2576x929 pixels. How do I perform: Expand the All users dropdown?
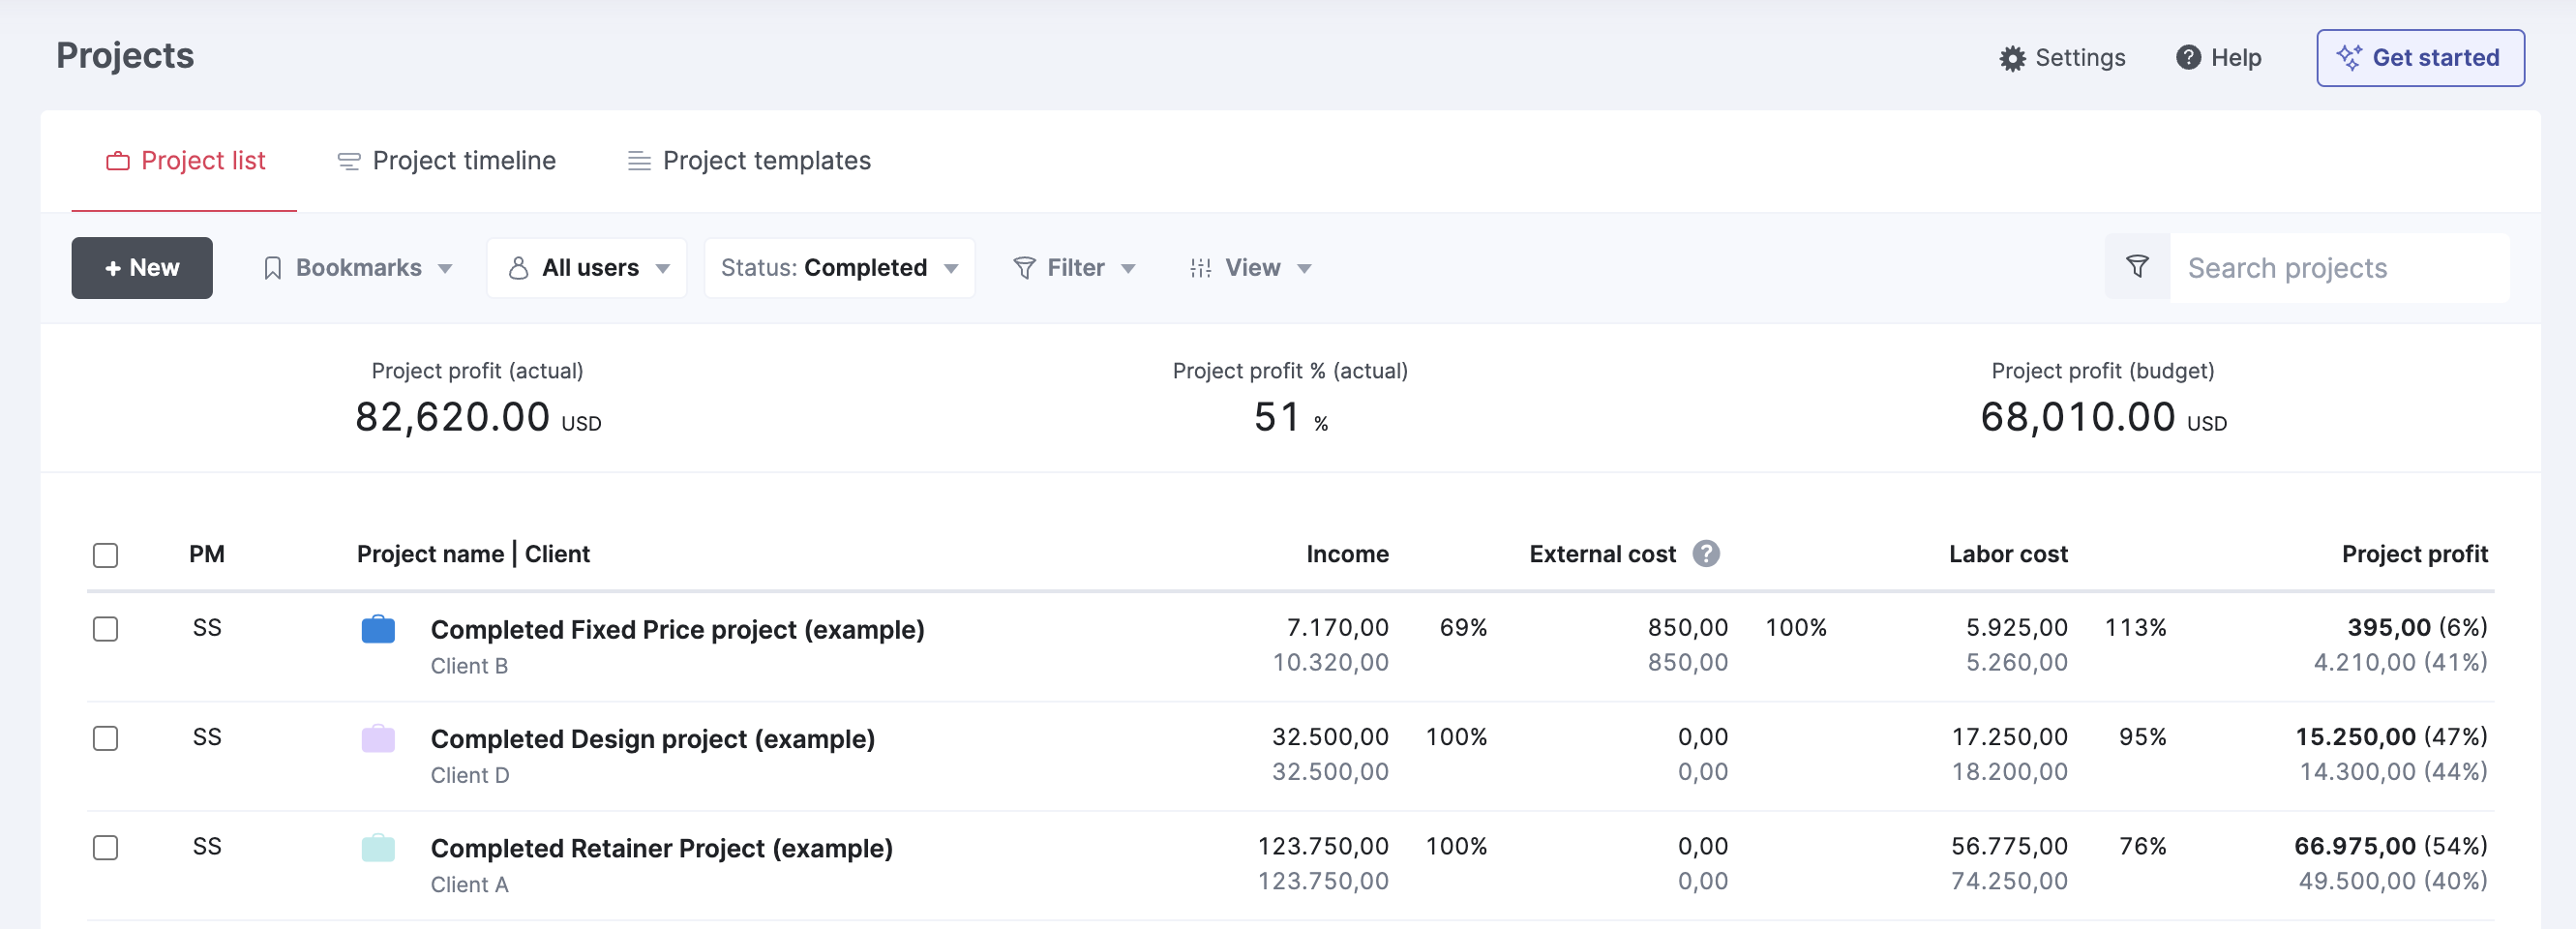coord(587,268)
